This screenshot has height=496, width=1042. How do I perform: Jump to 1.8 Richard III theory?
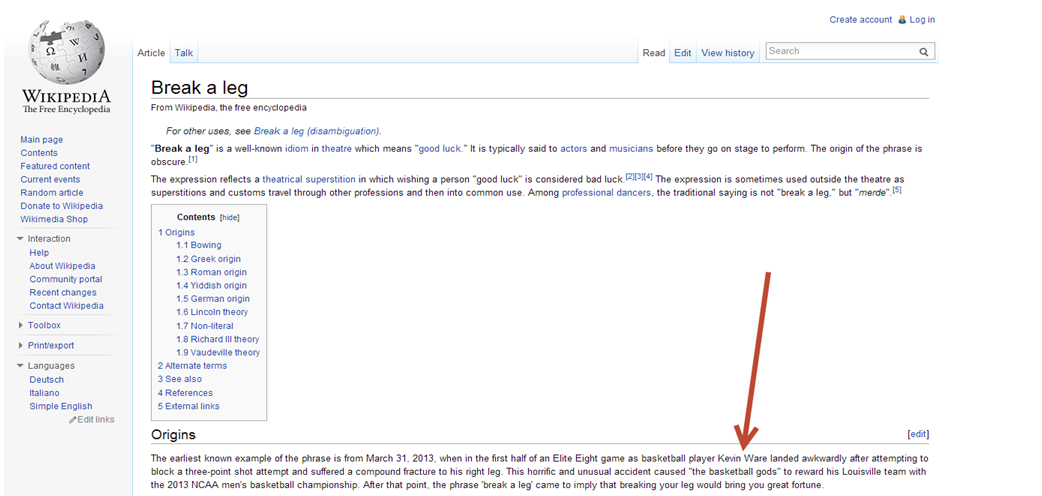coord(218,339)
